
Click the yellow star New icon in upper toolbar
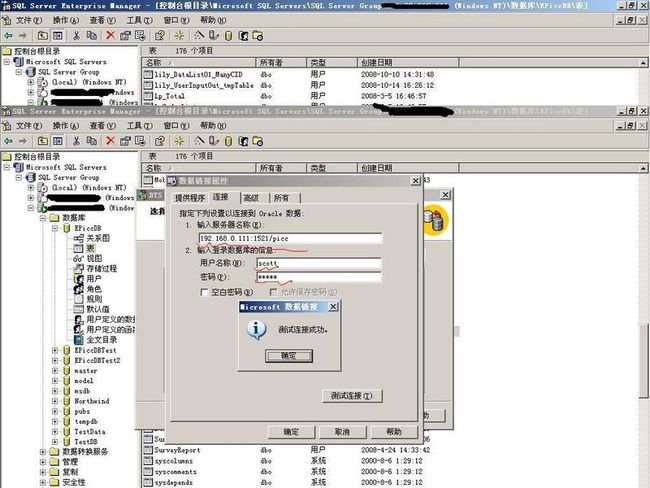179,36
